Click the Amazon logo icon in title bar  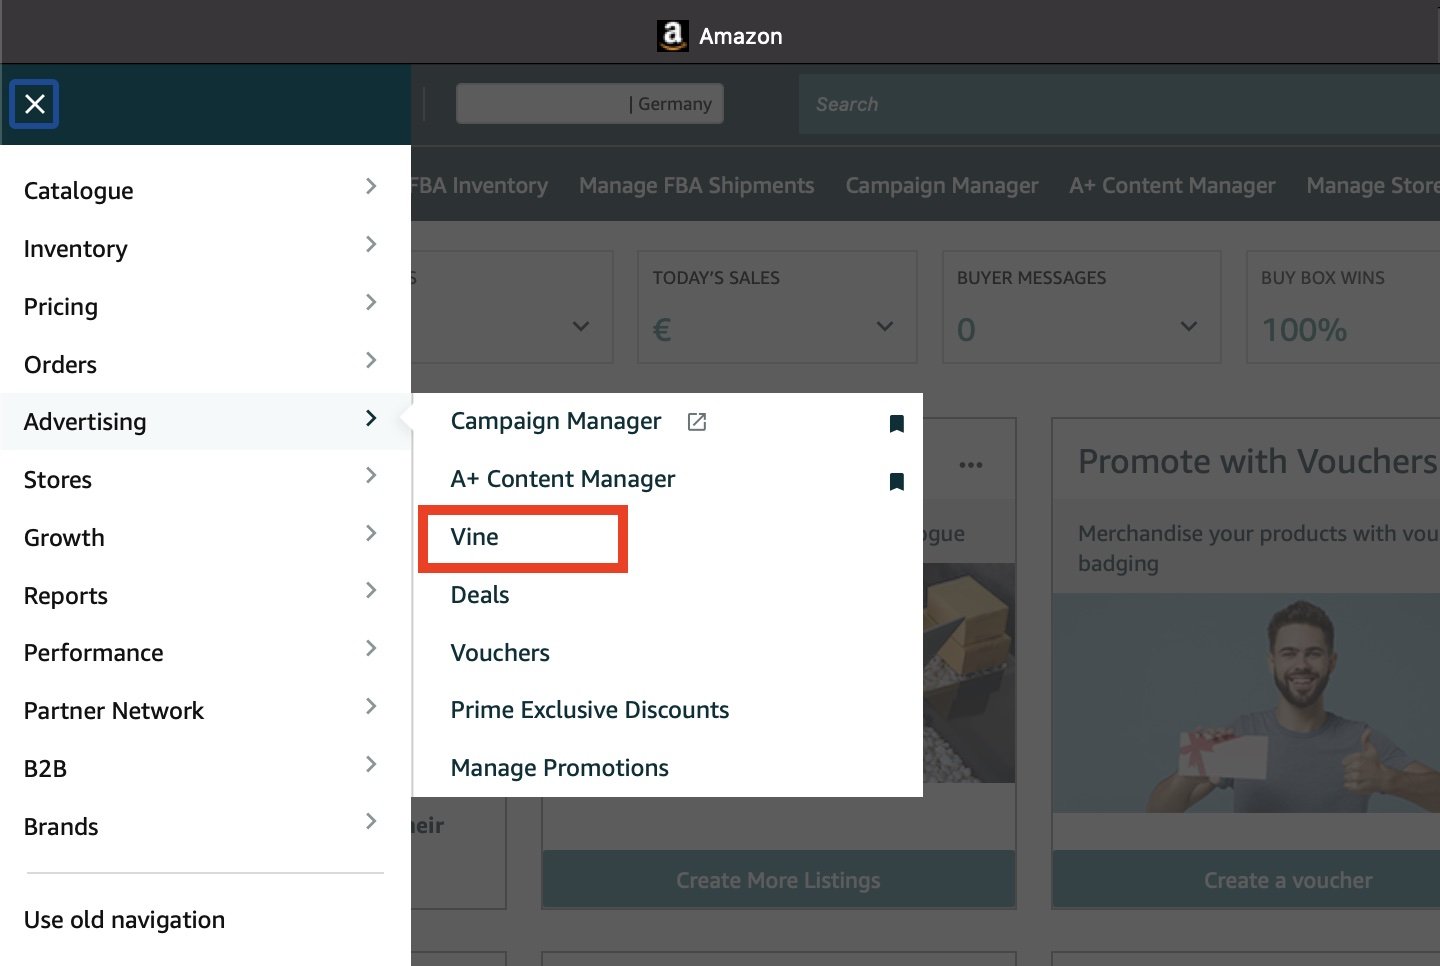pos(672,36)
